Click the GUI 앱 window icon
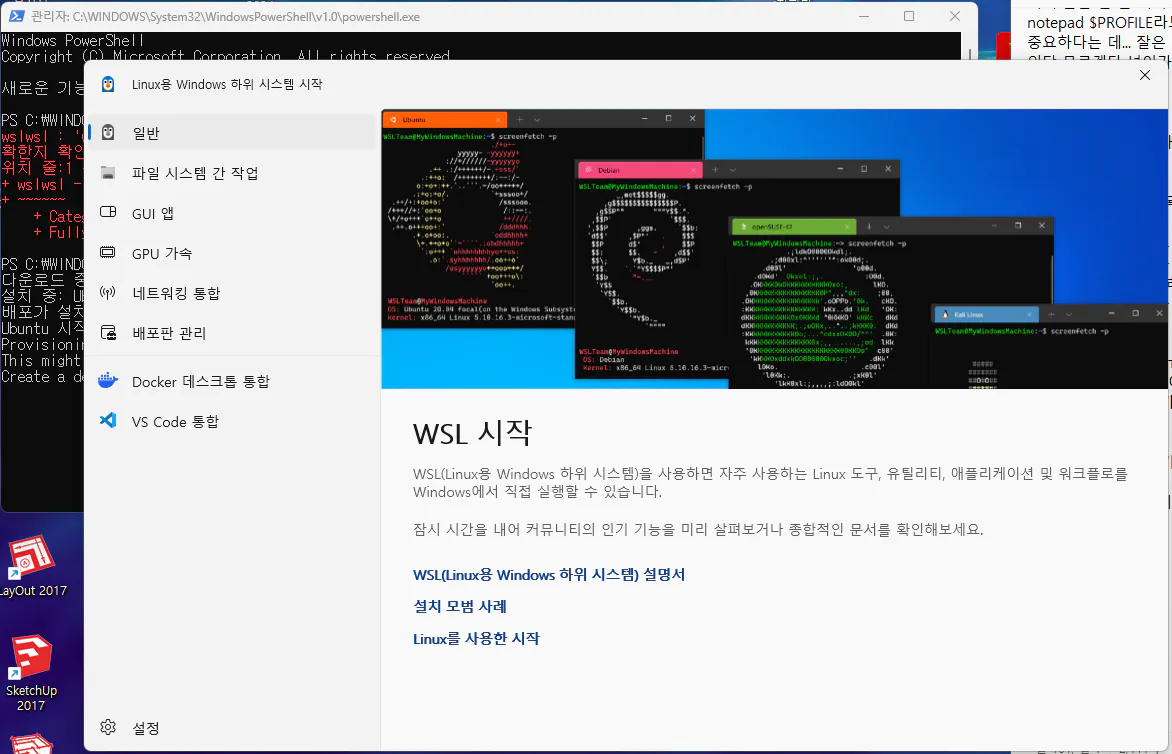The width and height of the screenshot is (1172, 754). pyautogui.click(x=108, y=212)
